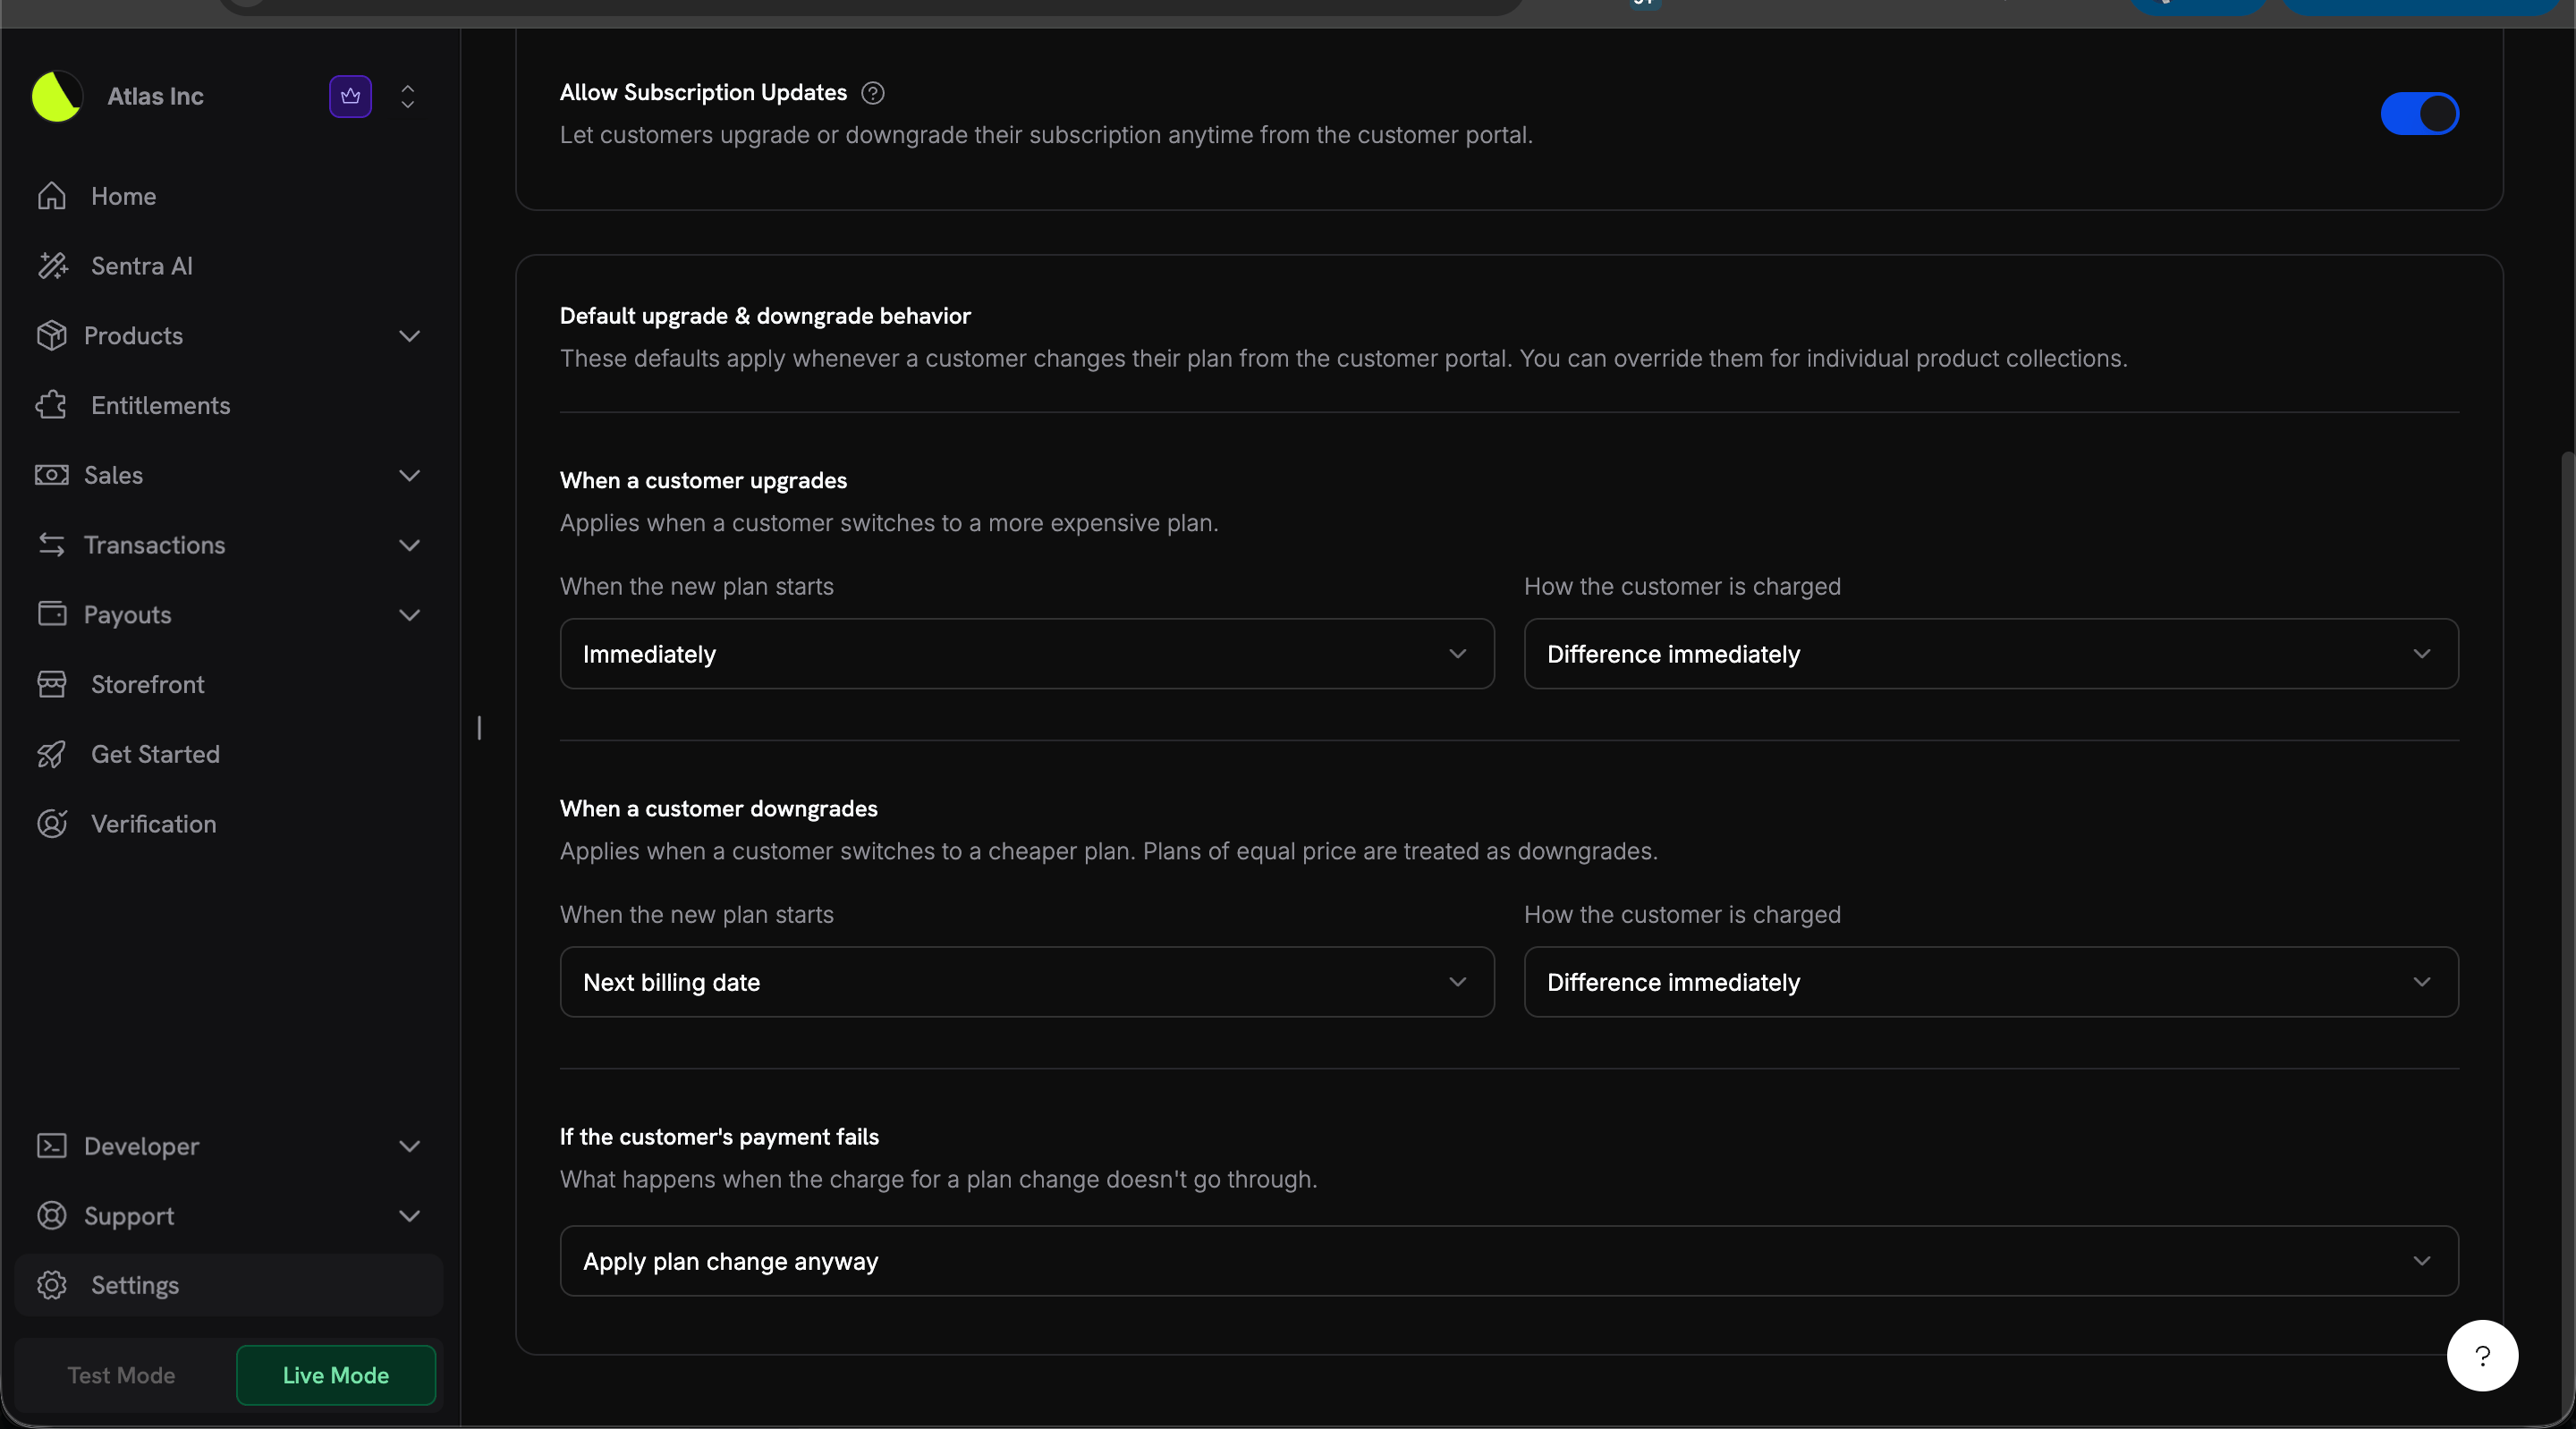Click the Products box icon
Viewport: 2576px width, 1429px height.
coord(52,336)
